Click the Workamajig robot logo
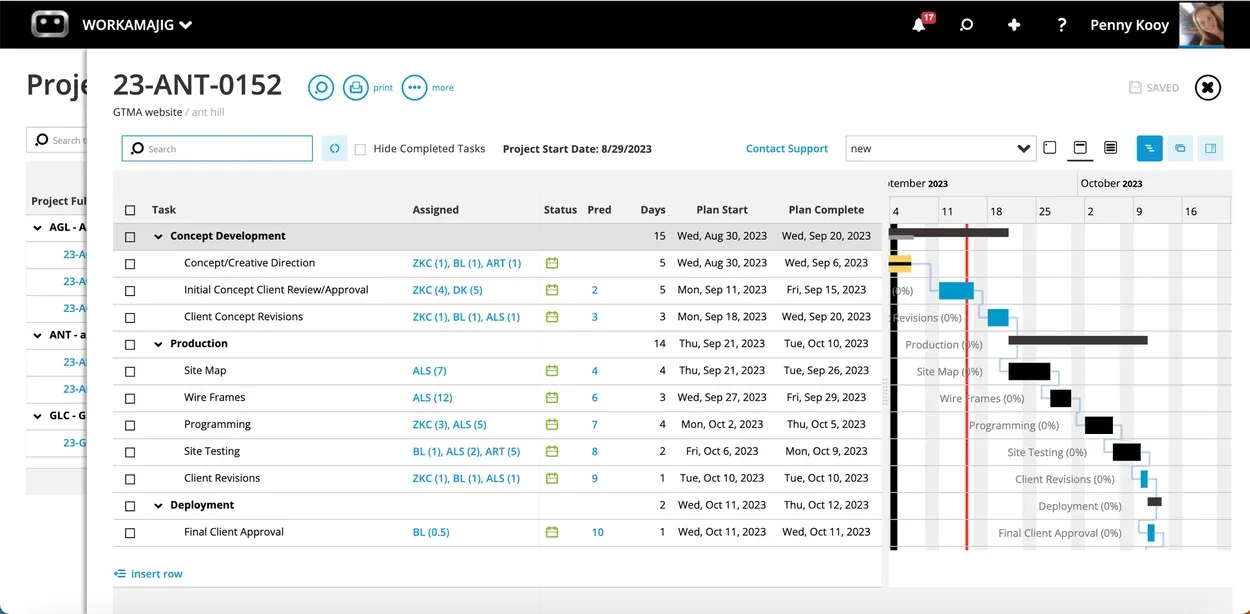 [50, 24]
